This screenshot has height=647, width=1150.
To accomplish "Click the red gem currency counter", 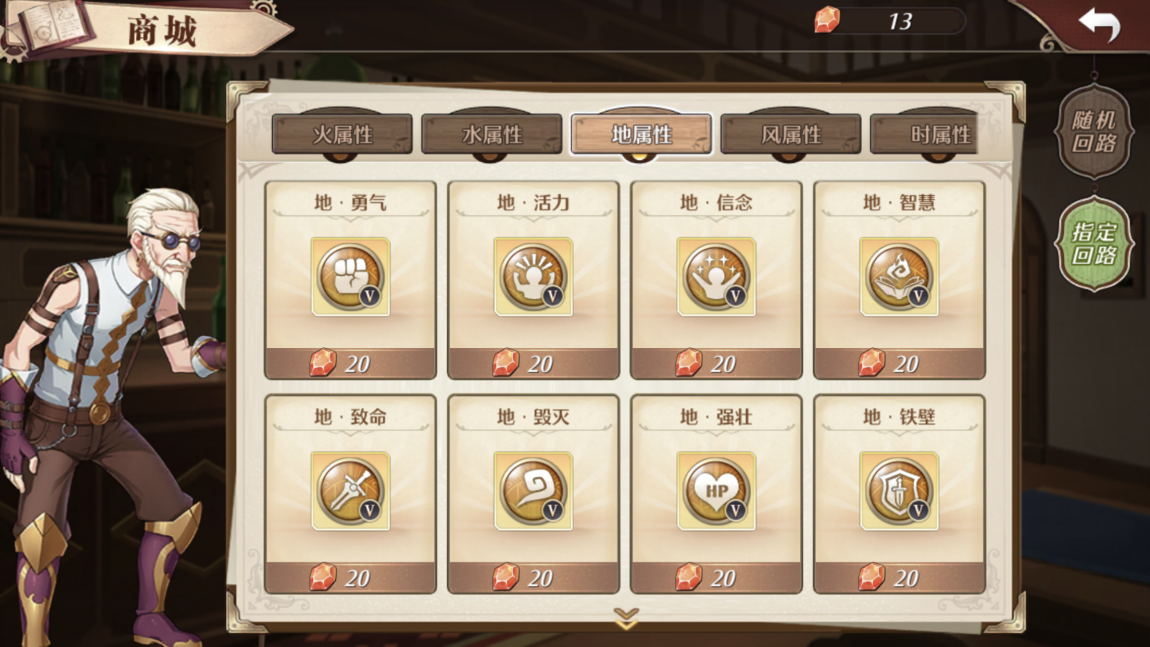I will [x=890, y=21].
